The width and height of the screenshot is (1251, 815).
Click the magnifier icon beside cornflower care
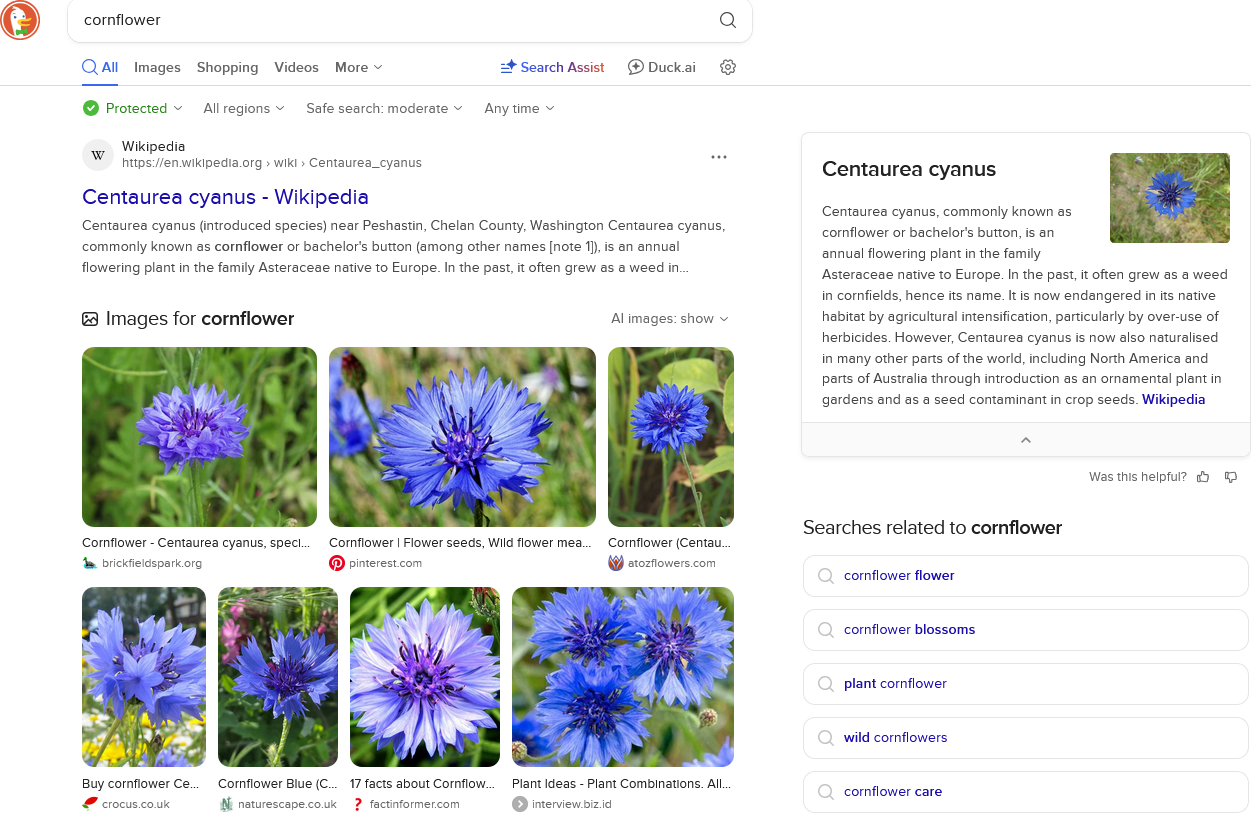coord(826,792)
